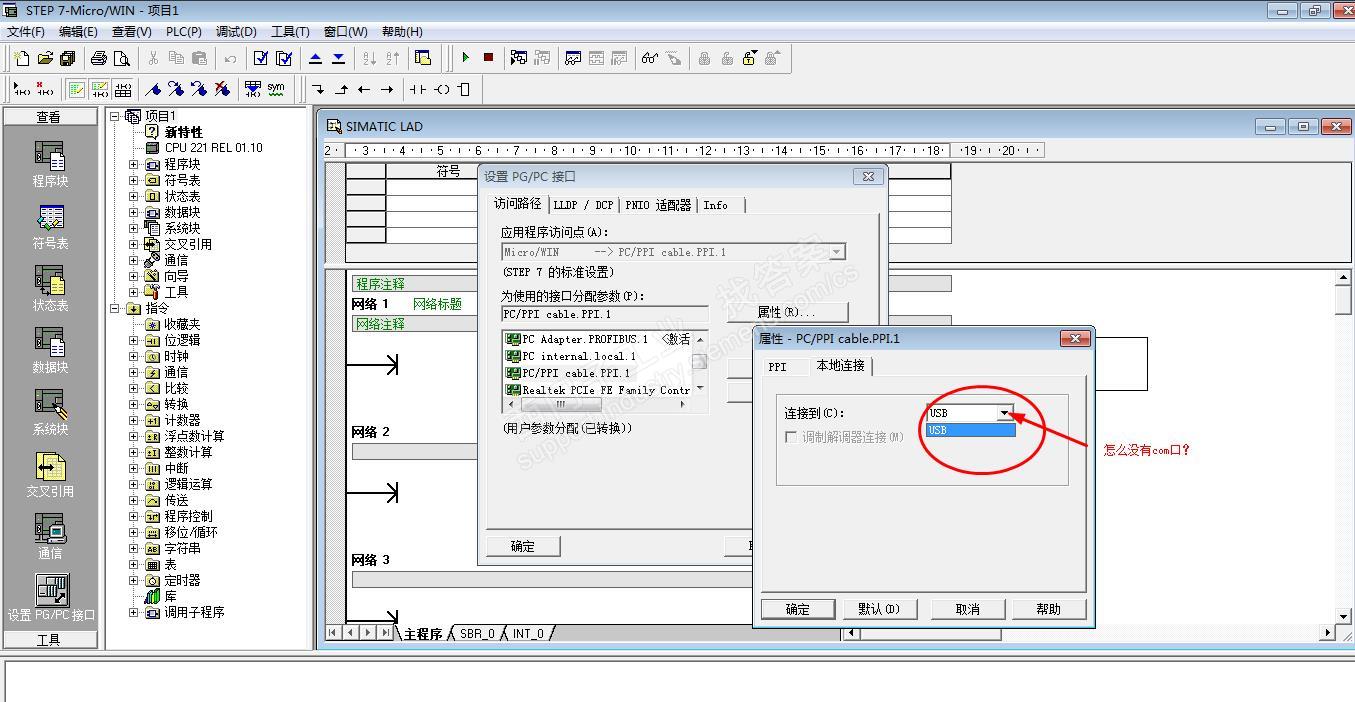Open the 文件(F) menu
The image size is (1355, 702).
pyautogui.click(x=26, y=32)
